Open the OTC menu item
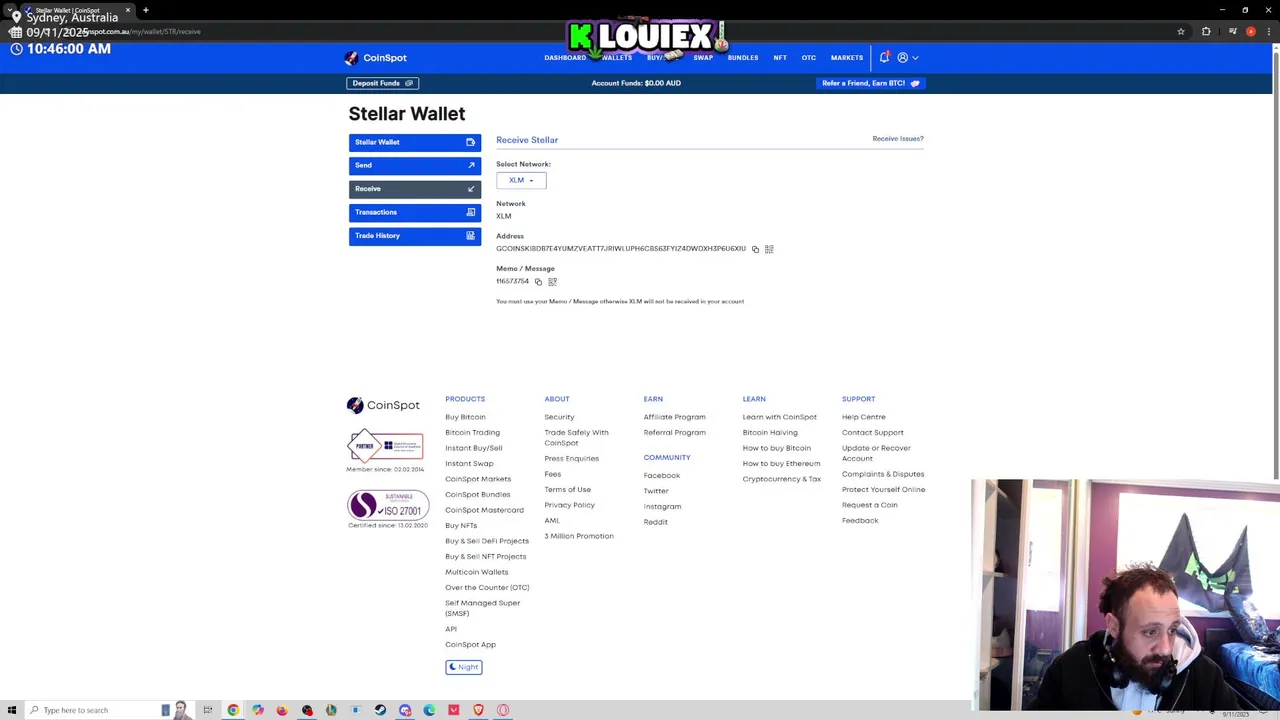This screenshot has height=720, width=1280. [x=809, y=58]
